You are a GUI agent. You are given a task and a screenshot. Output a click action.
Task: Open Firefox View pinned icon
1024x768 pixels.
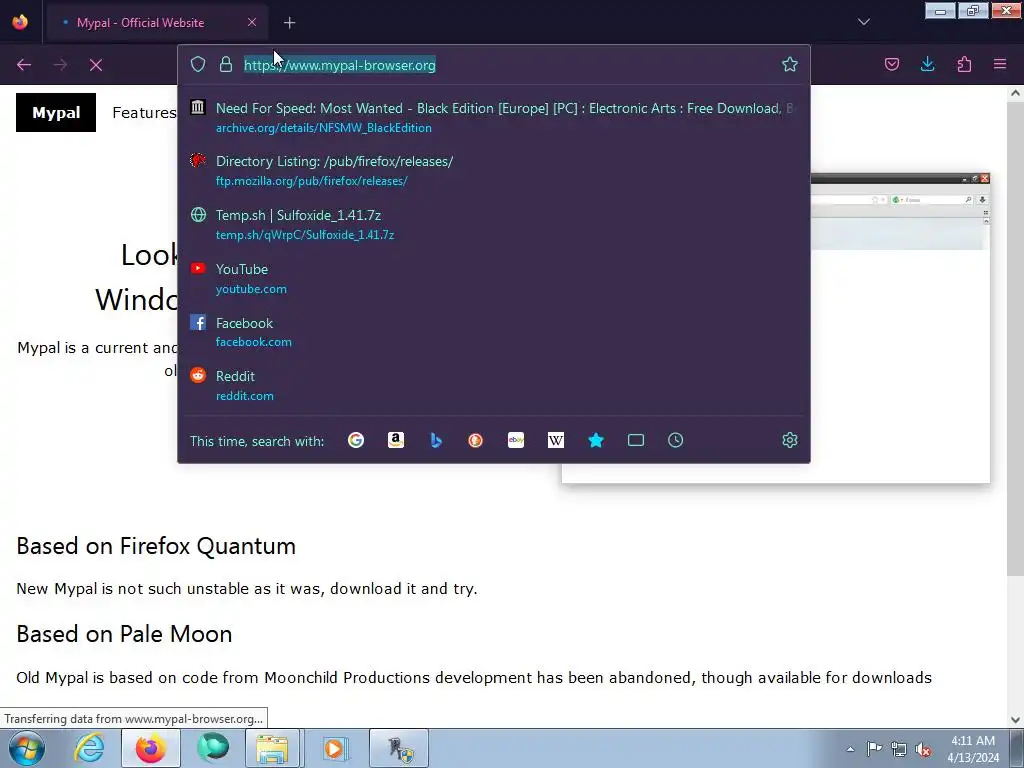[x=20, y=22]
